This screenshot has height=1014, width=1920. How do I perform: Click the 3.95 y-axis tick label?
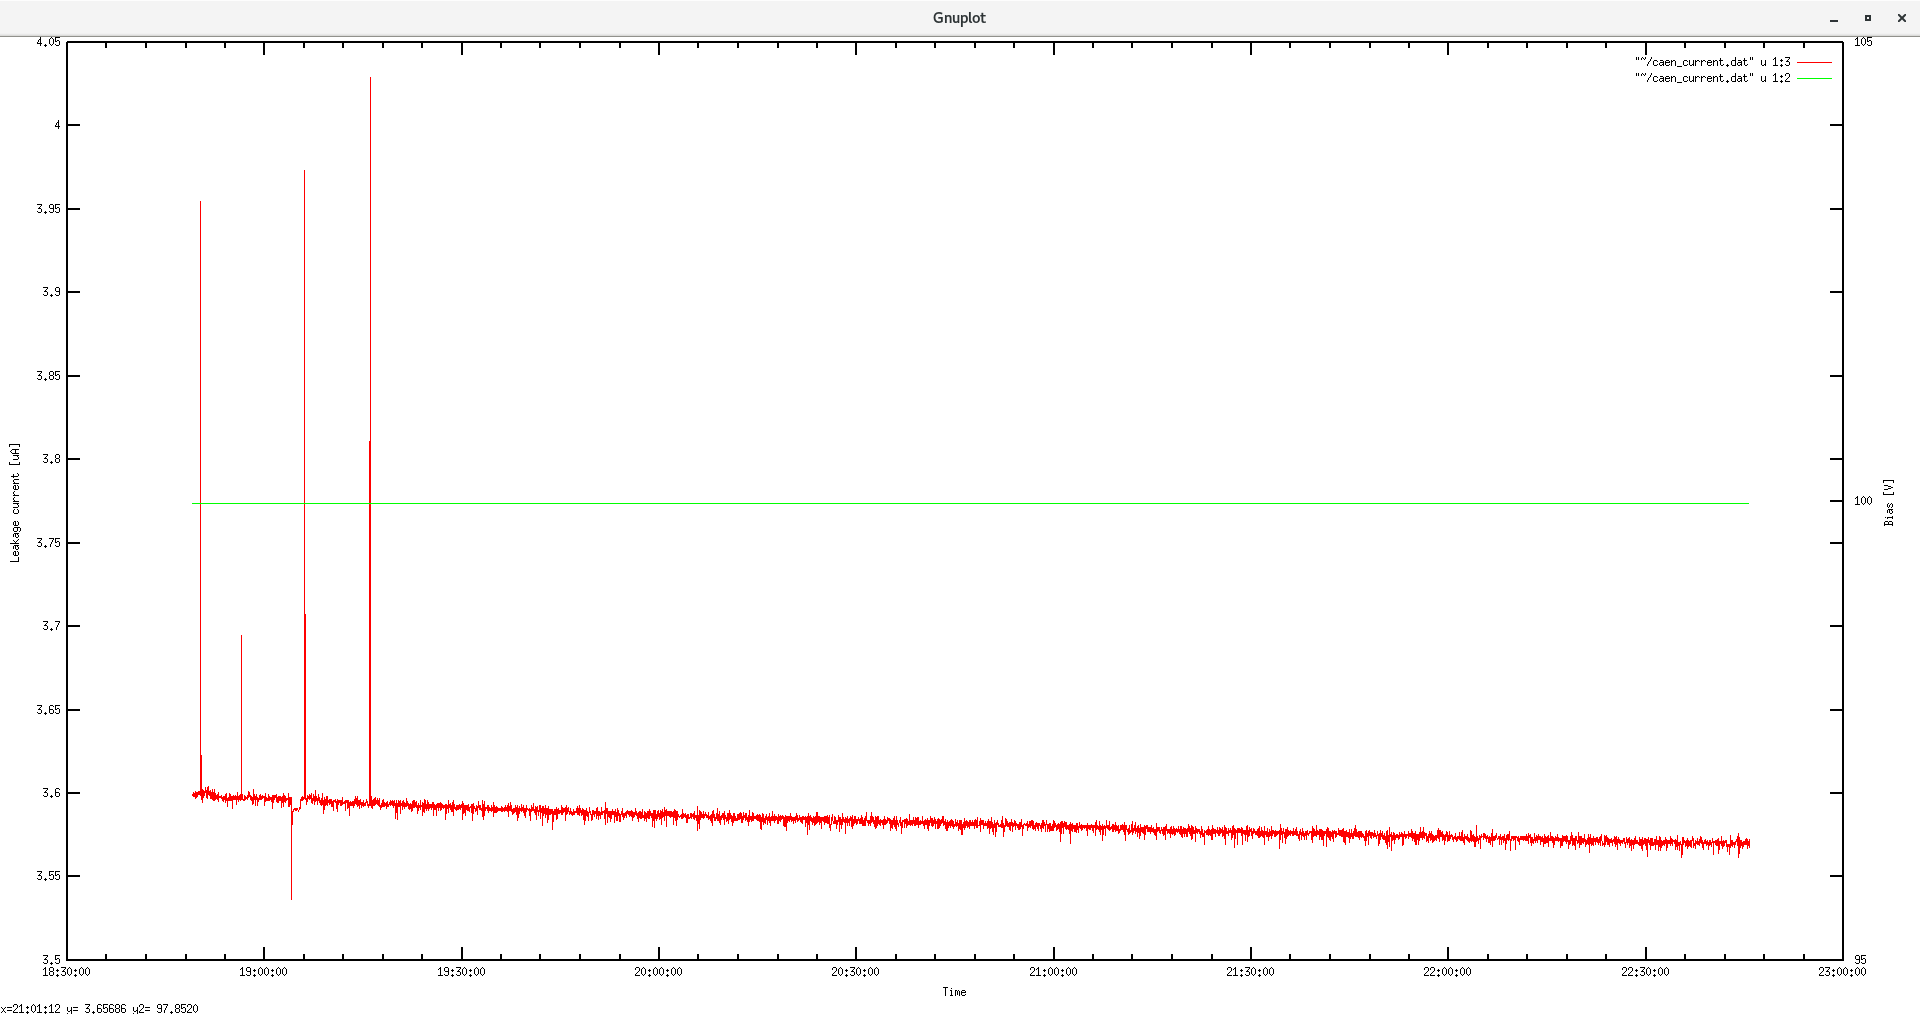(48, 209)
